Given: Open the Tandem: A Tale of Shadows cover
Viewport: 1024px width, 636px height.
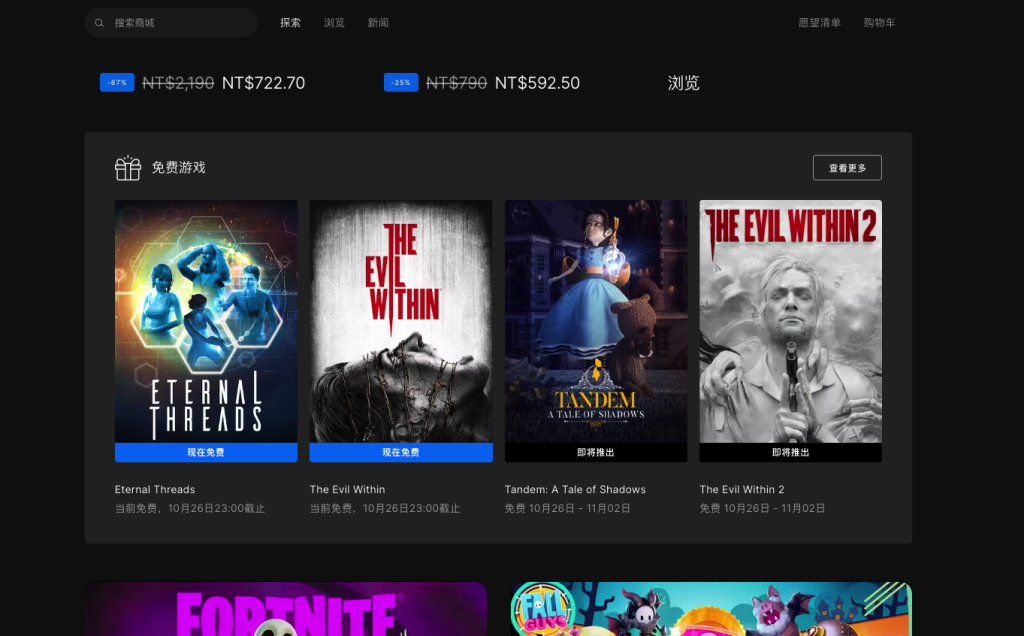Looking at the screenshot, I should pos(596,321).
